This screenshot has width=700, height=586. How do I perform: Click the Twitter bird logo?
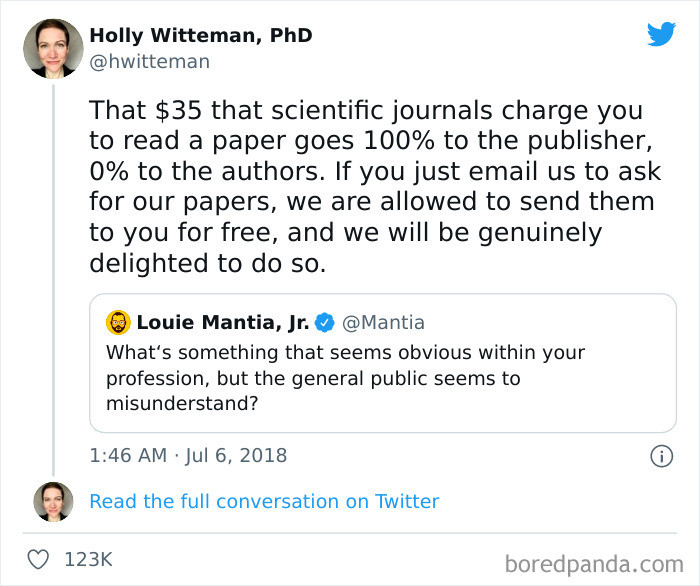(661, 34)
